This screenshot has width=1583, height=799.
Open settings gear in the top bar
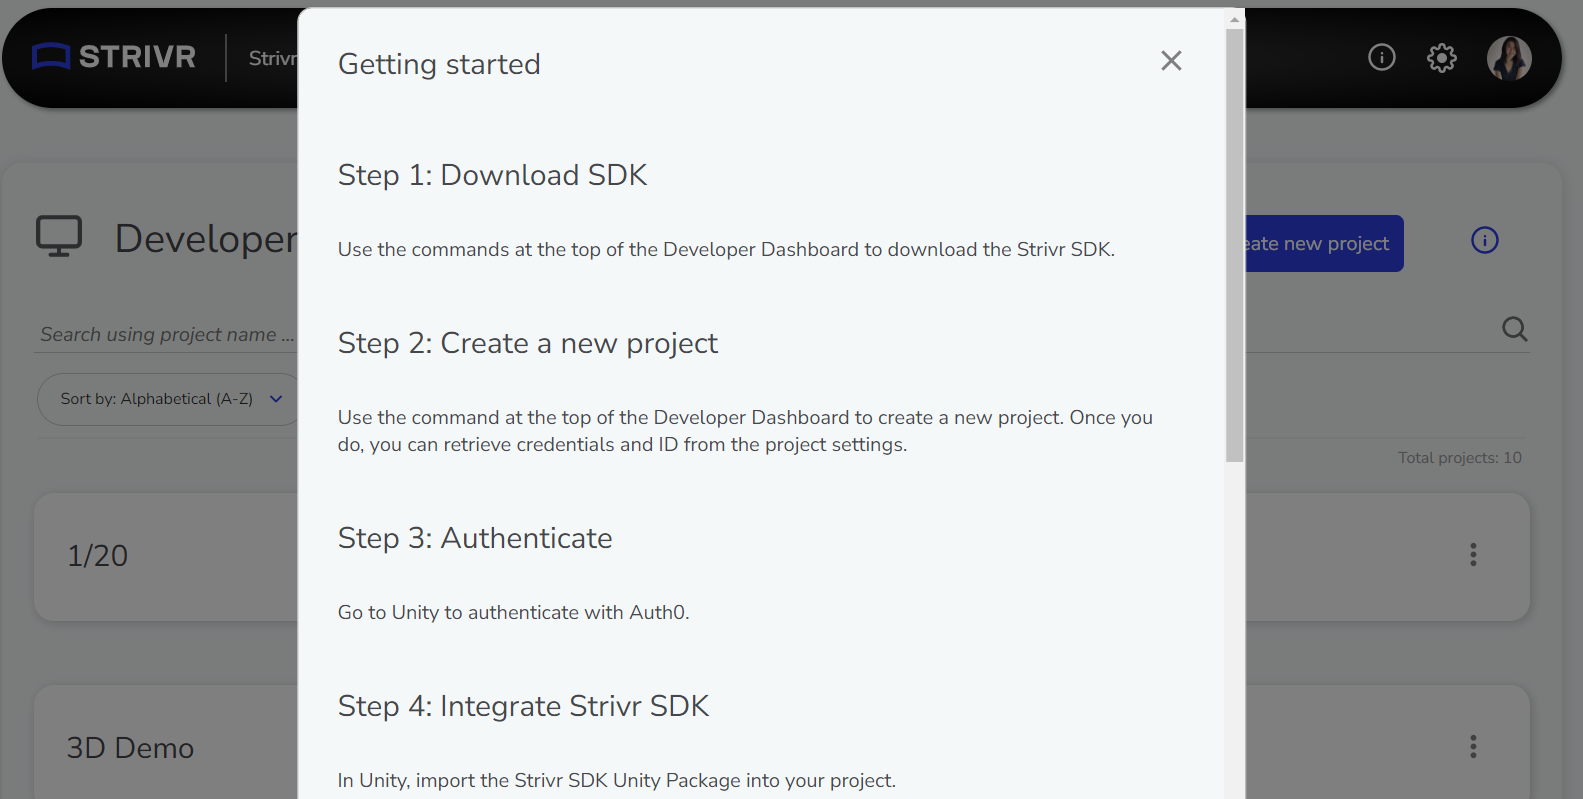coord(1441,58)
